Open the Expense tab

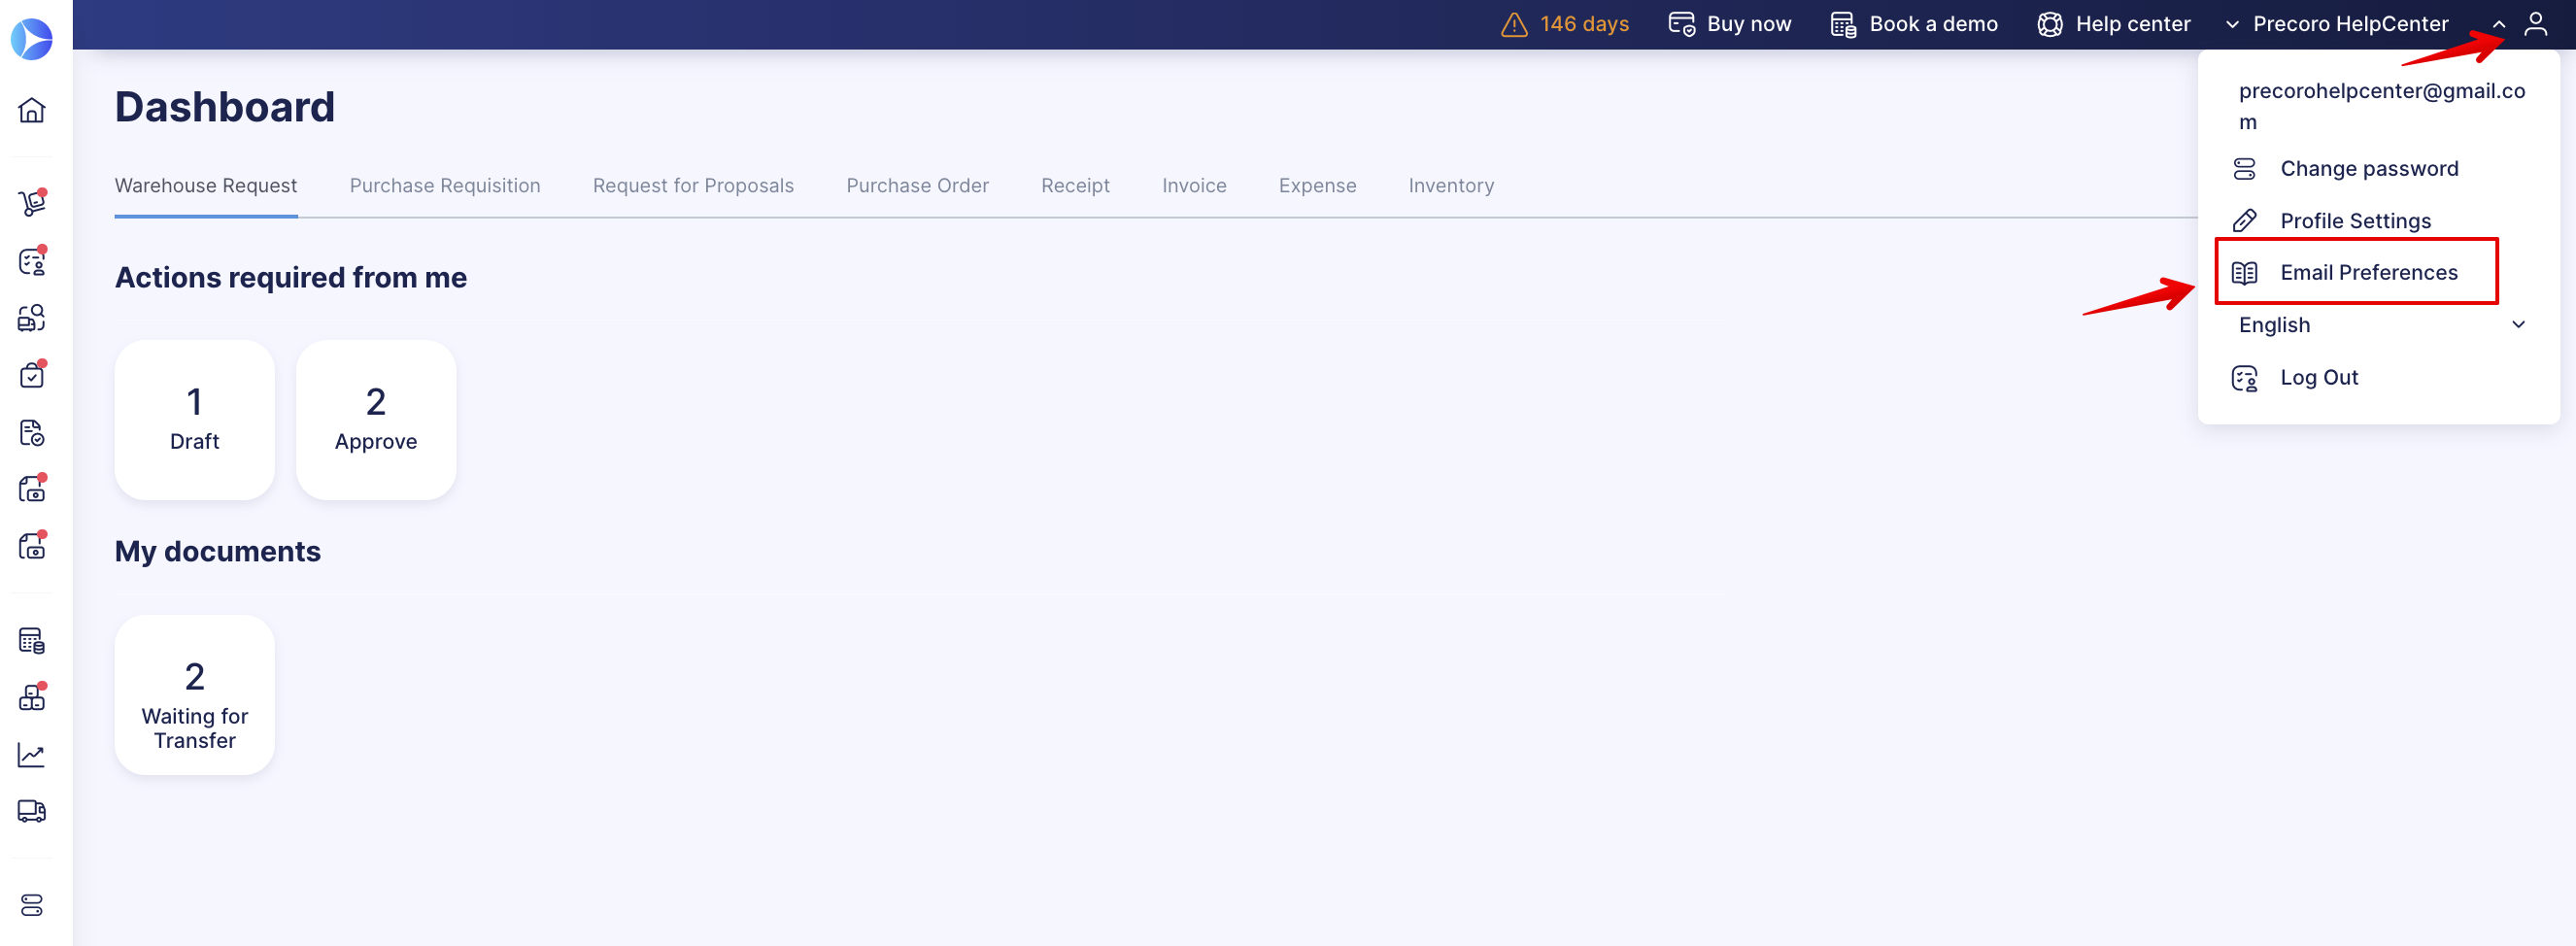click(x=1317, y=186)
